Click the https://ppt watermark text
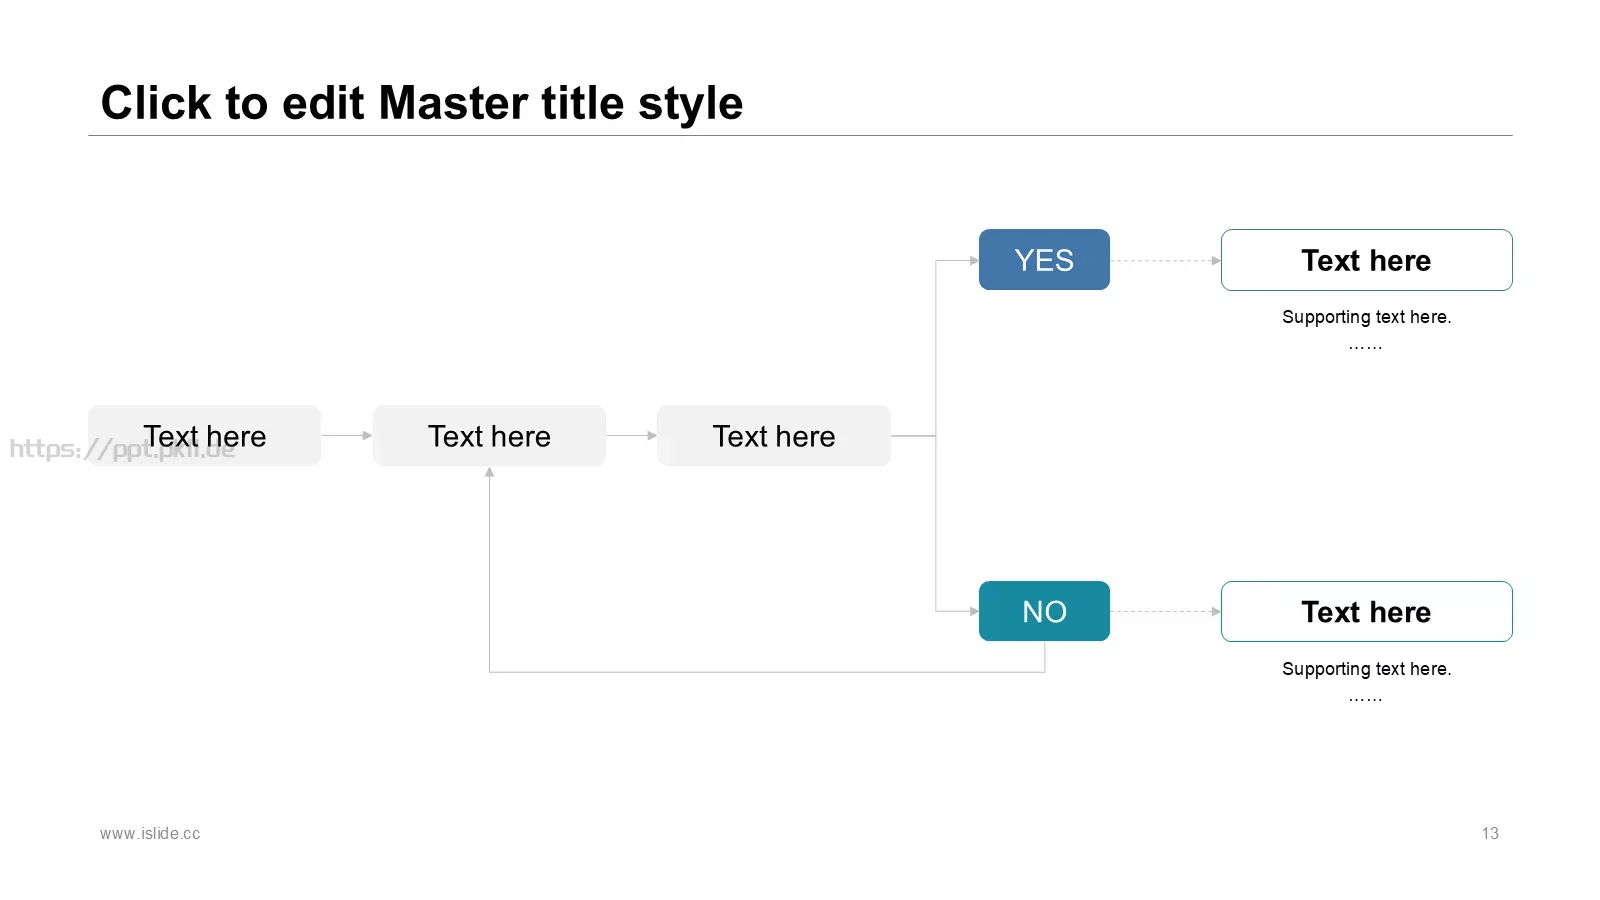Viewport: 1600px width, 900px height. (122, 449)
